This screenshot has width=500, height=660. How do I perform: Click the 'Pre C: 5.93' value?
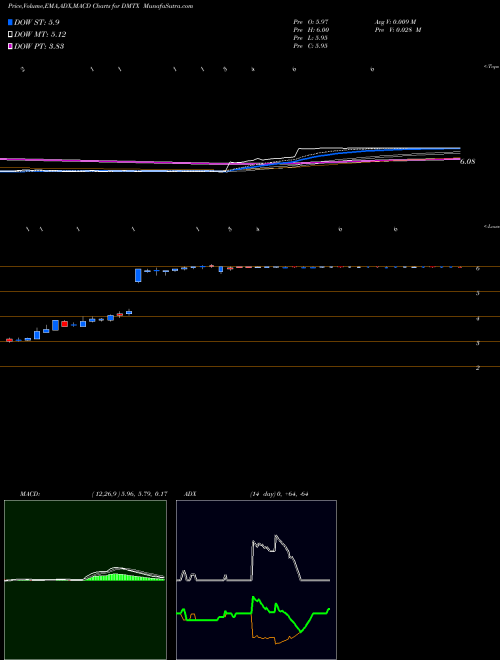(x=311, y=46)
